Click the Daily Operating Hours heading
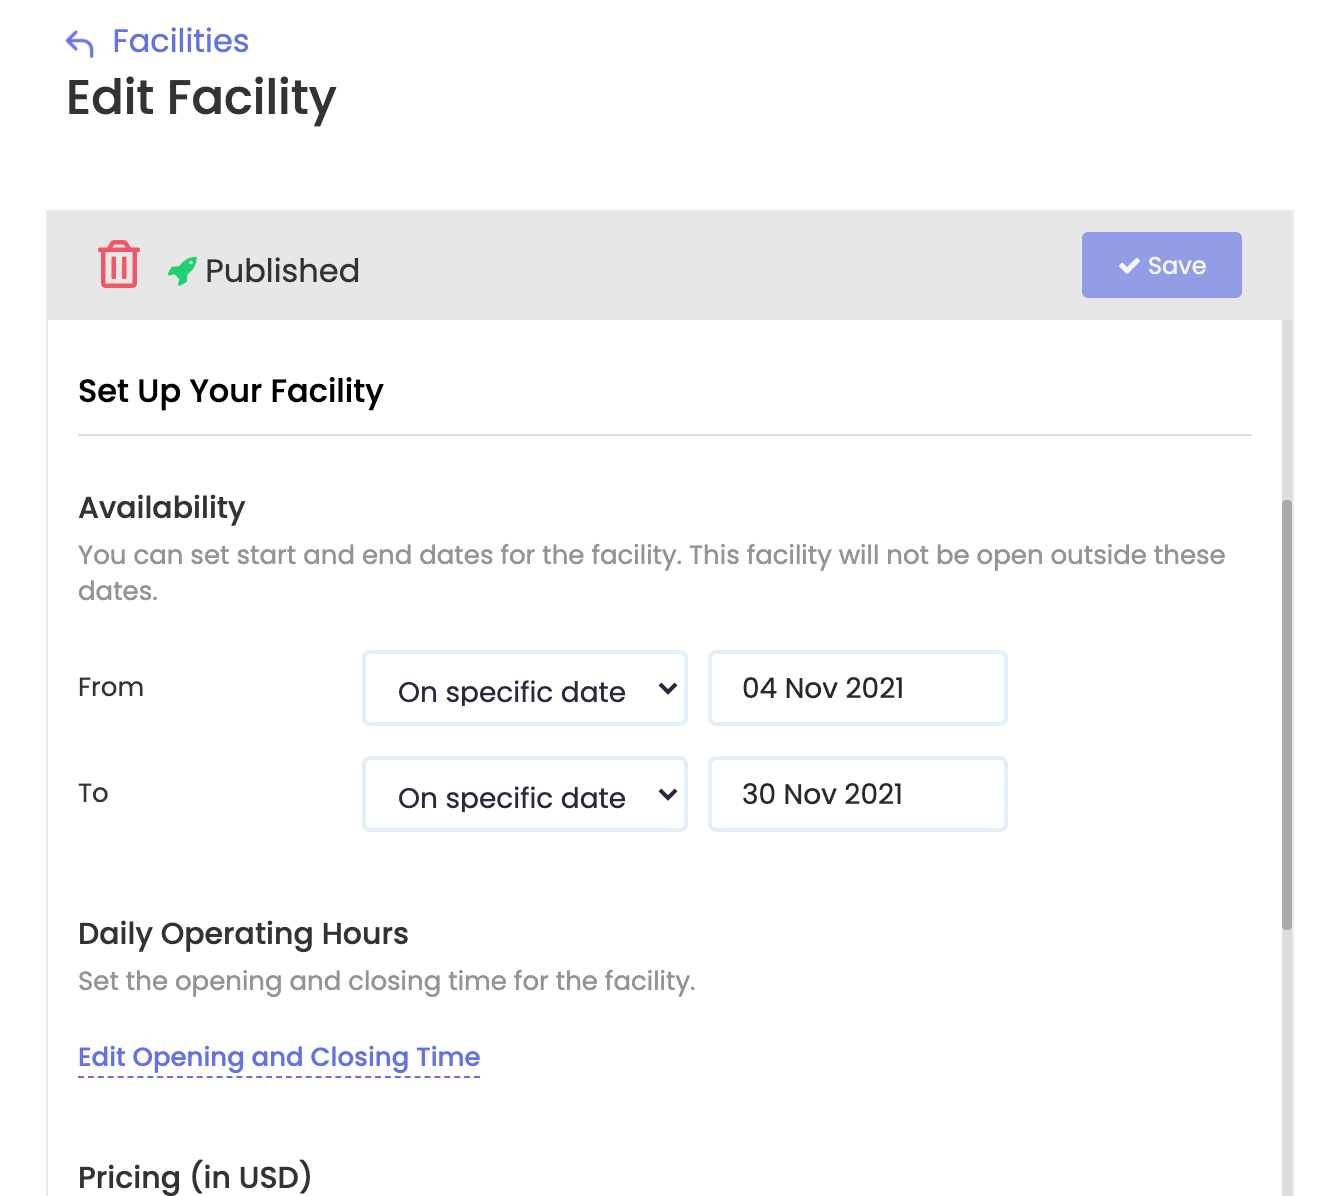1342x1196 pixels. 243,934
